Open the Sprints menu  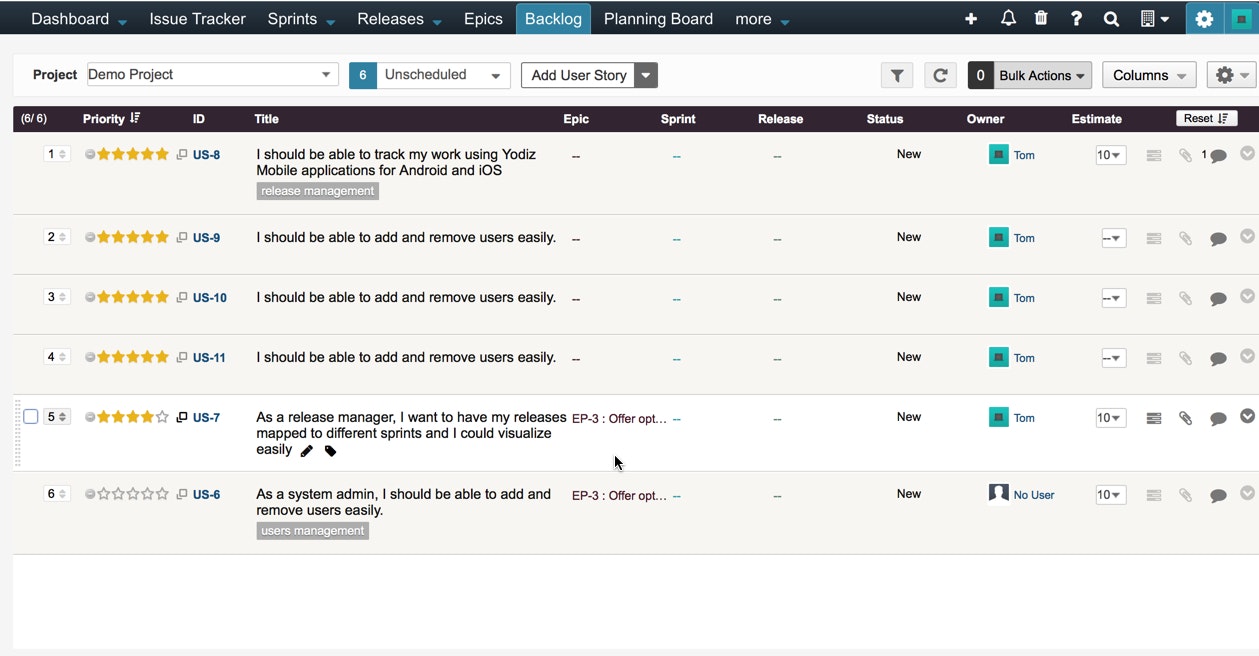(x=301, y=19)
